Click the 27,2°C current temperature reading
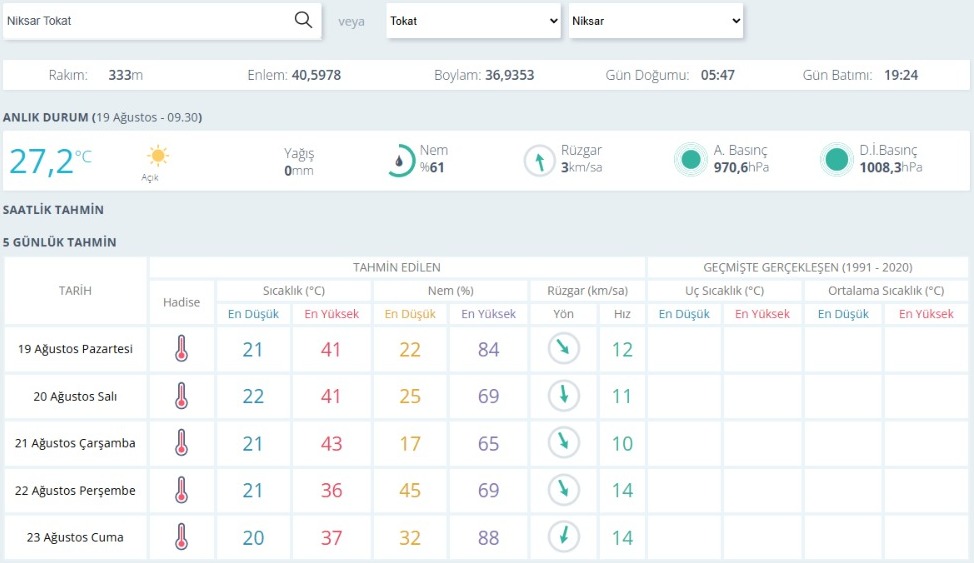 click(50, 160)
